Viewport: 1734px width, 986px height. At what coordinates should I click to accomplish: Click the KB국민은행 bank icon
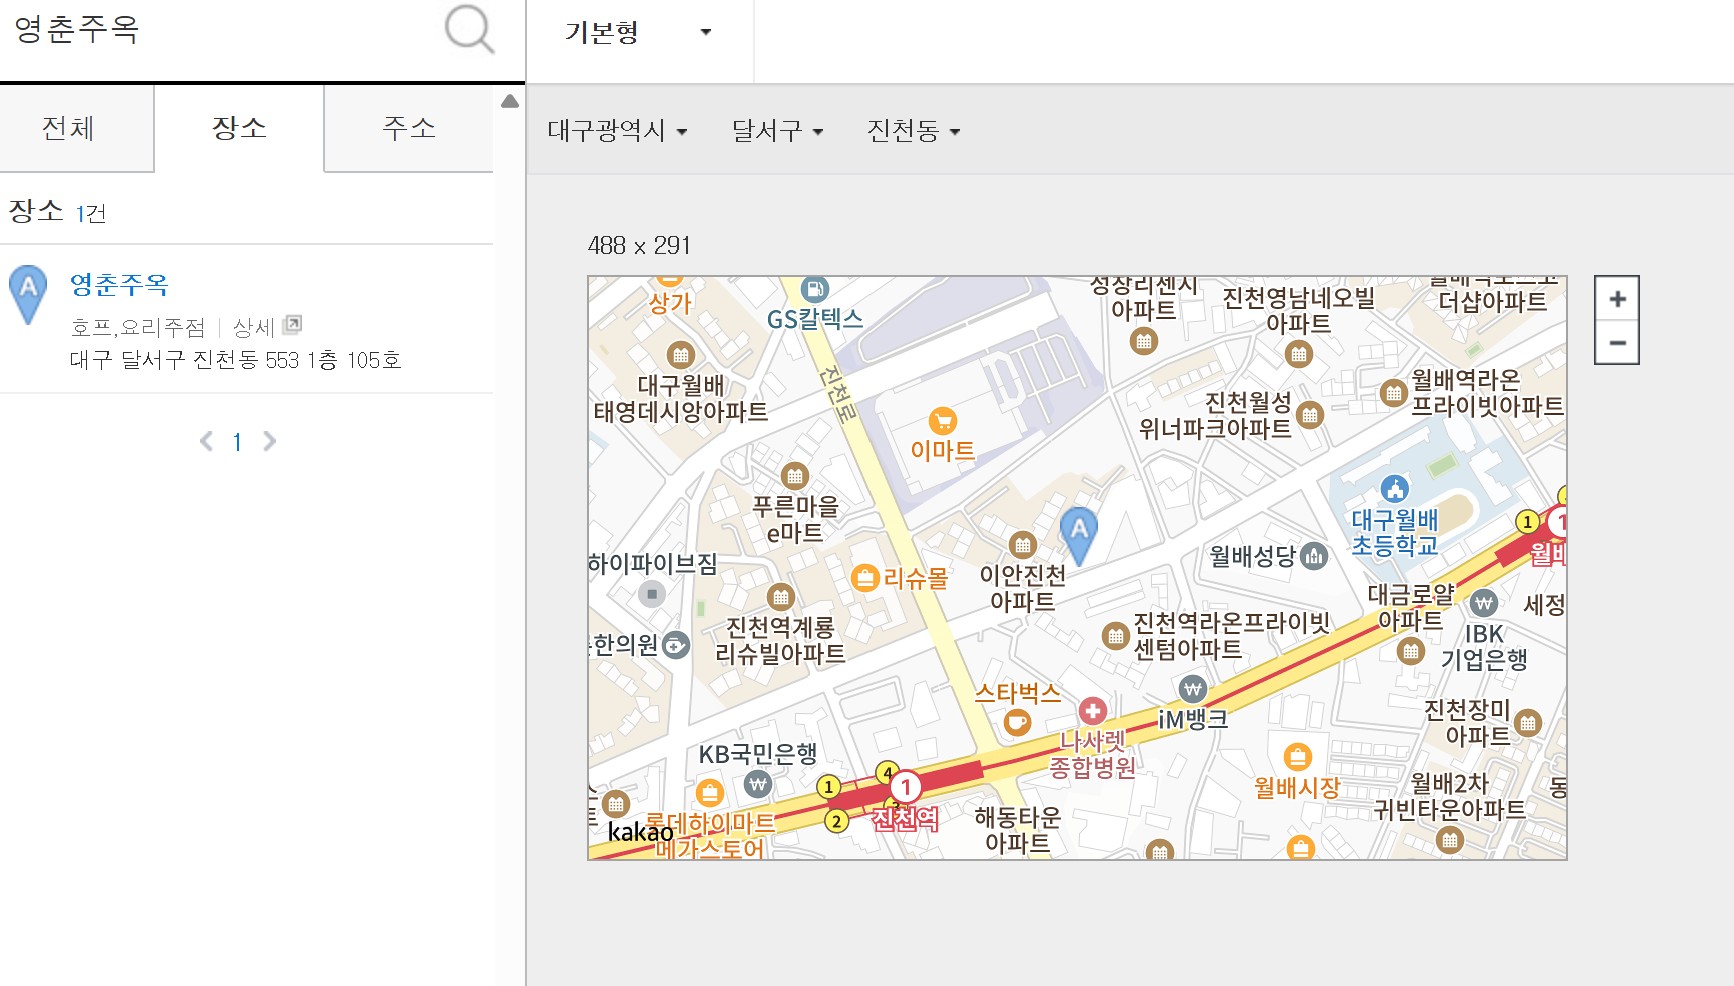tap(758, 784)
